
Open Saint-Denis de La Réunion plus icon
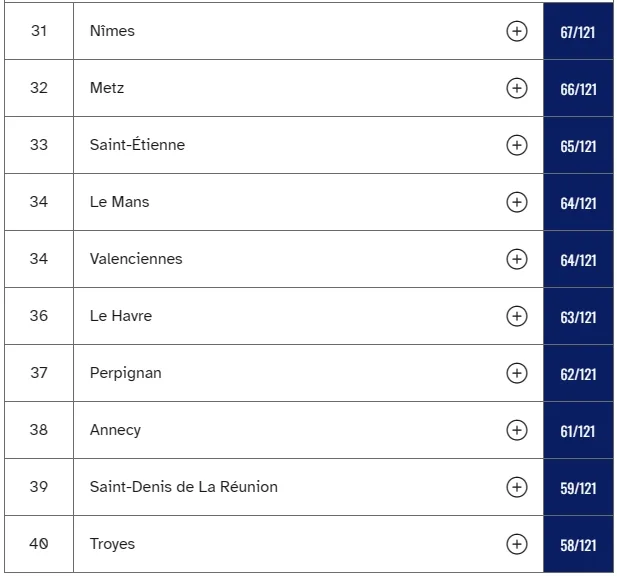click(x=516, y=487)
